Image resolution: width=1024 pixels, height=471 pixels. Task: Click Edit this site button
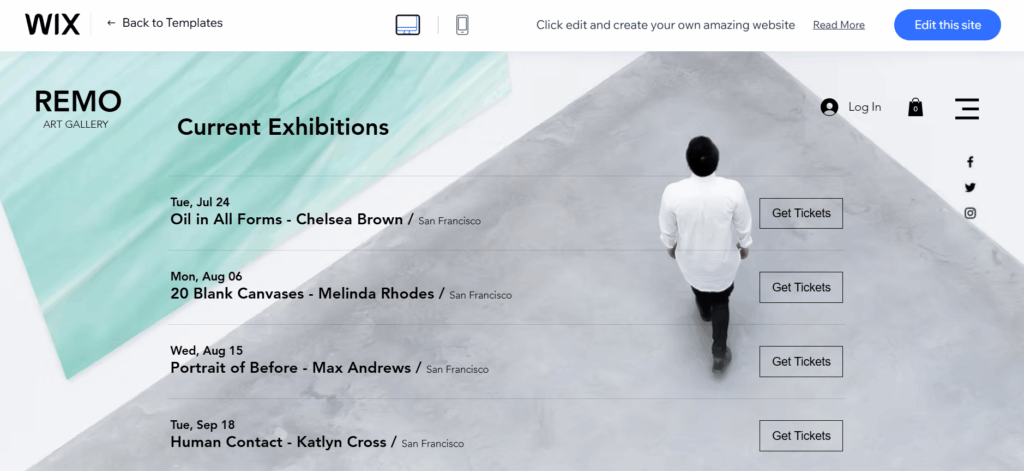click(948, 25)
